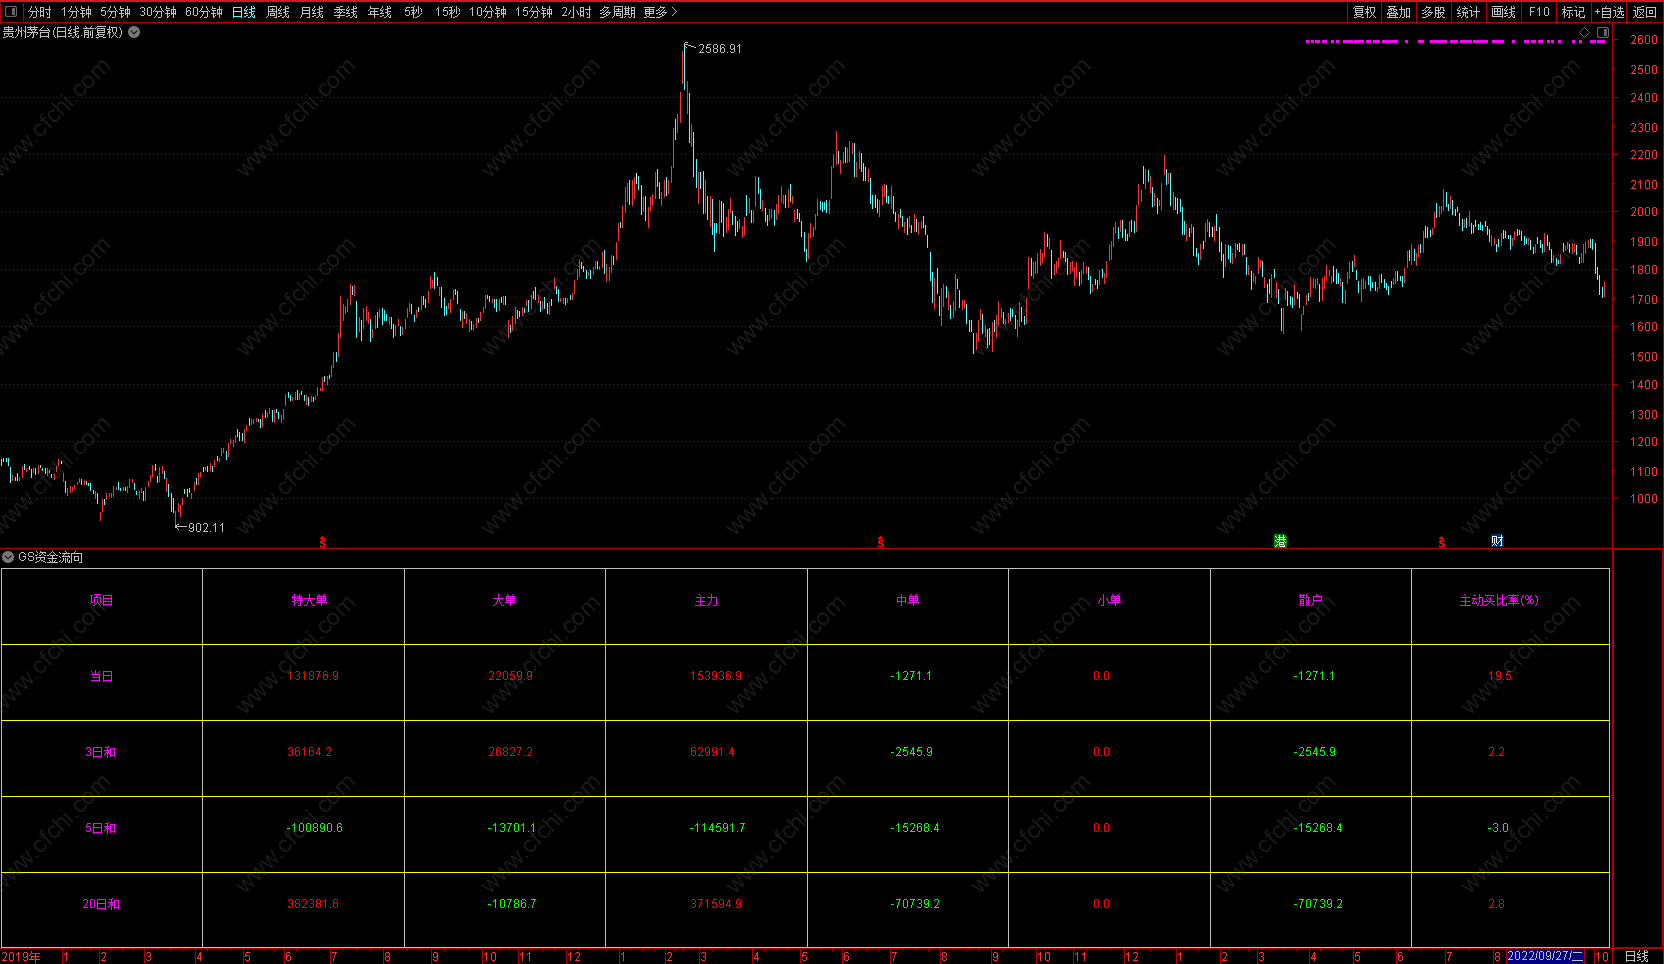Viewport: 1664px width, 964px height.
Task: Switch to 季线 quarterly chart
Action: click(346, 12)
